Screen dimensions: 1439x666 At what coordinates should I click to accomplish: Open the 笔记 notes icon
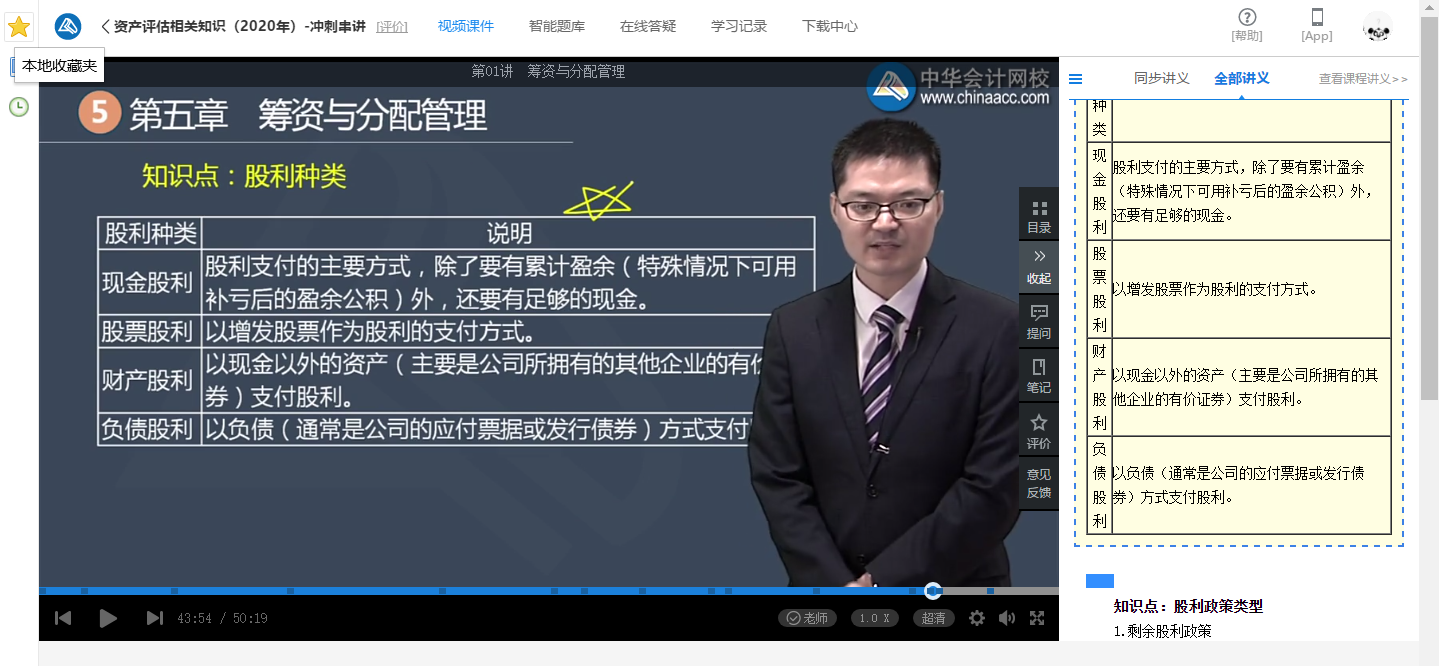click(1039, 376)
